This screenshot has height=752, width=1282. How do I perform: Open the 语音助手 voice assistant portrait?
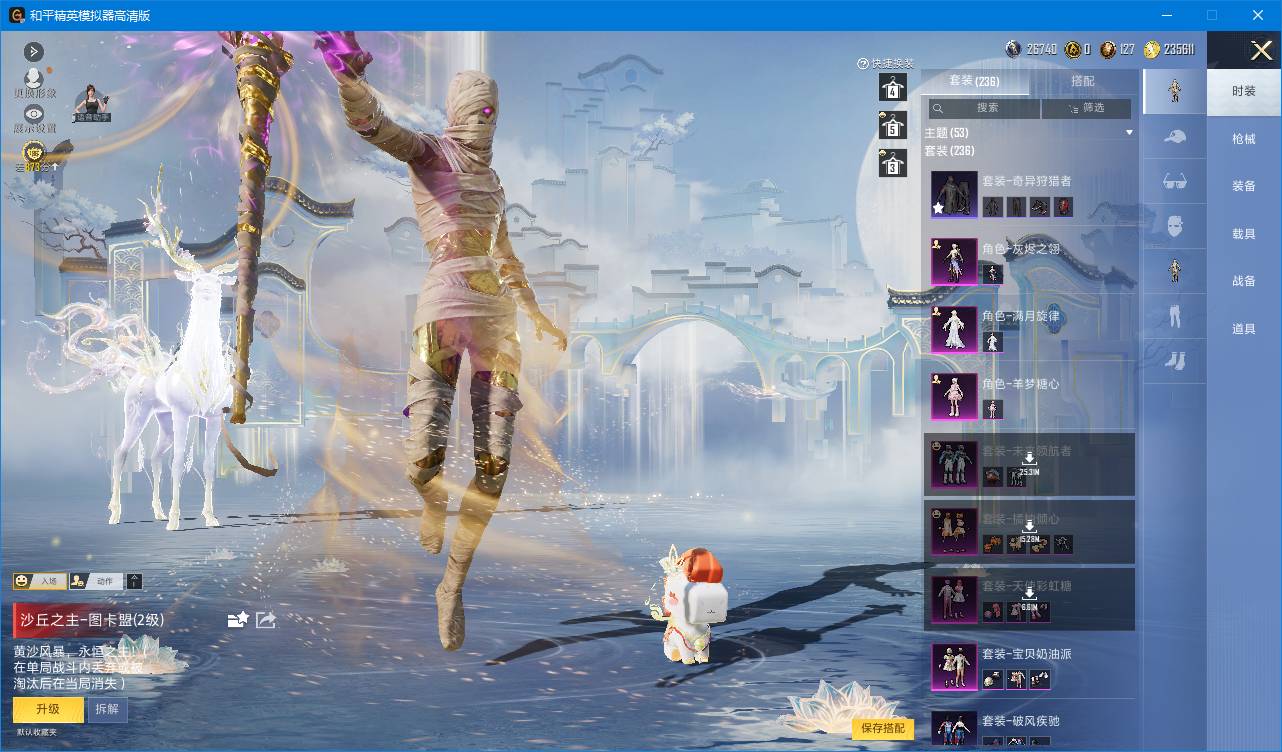(x=92, y=104)
